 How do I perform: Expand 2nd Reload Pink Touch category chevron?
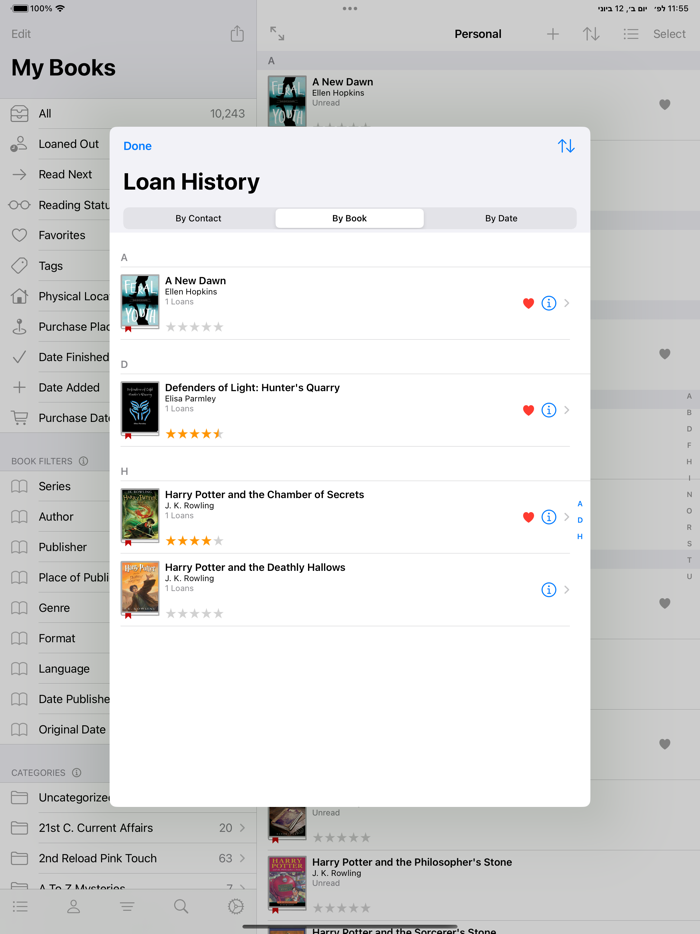coord(242,858)
